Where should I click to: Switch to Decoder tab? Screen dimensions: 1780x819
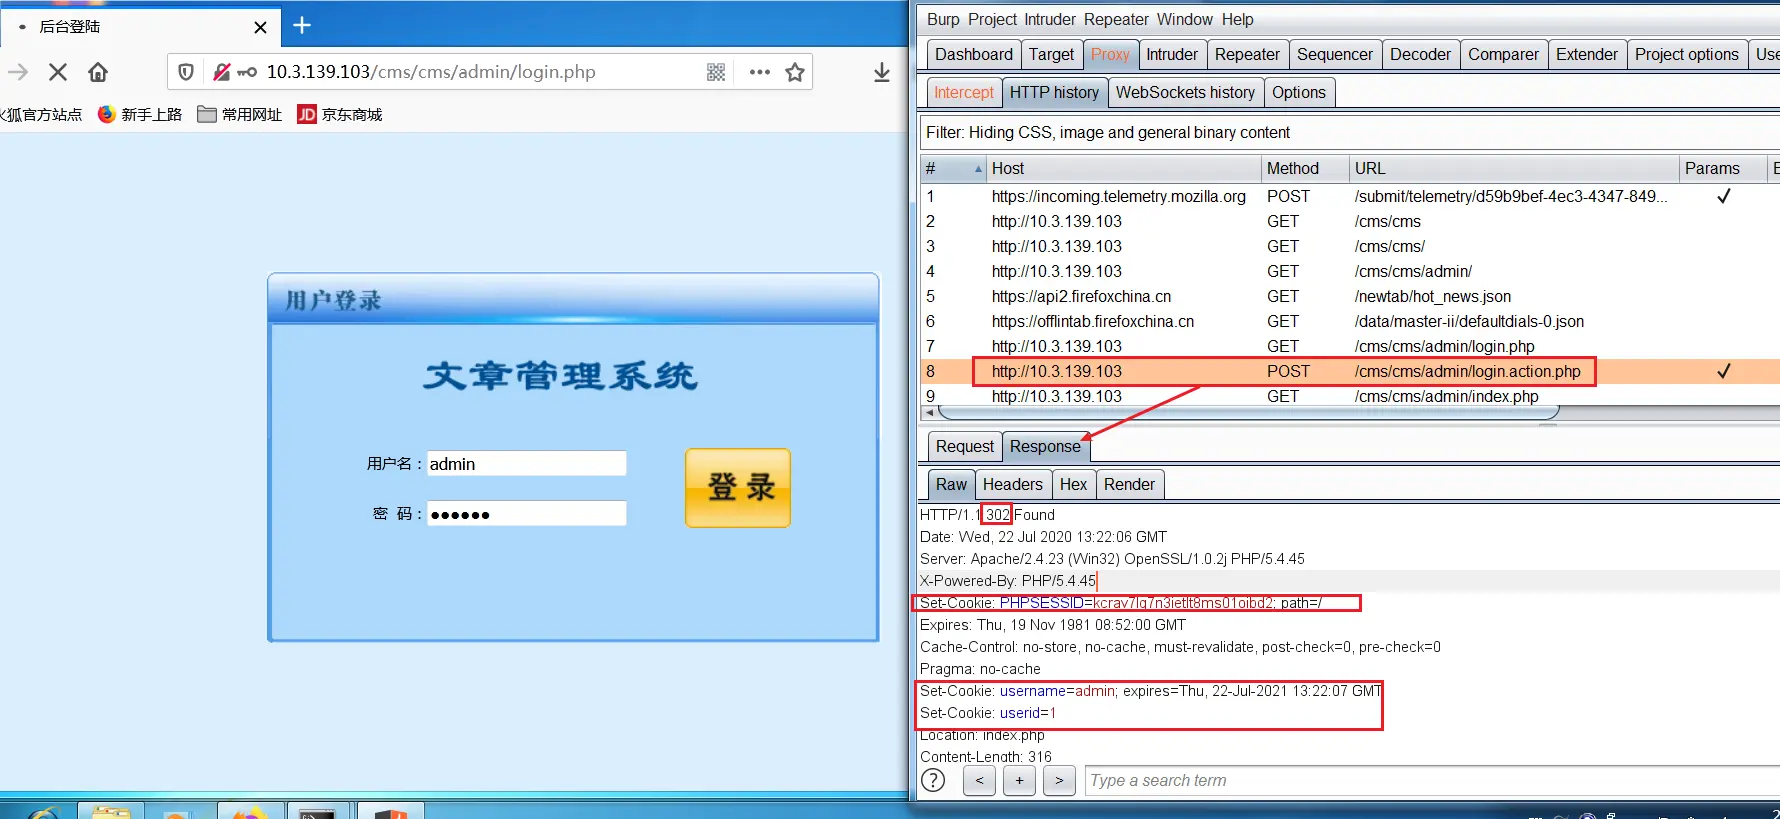(x=1420, y=54)
